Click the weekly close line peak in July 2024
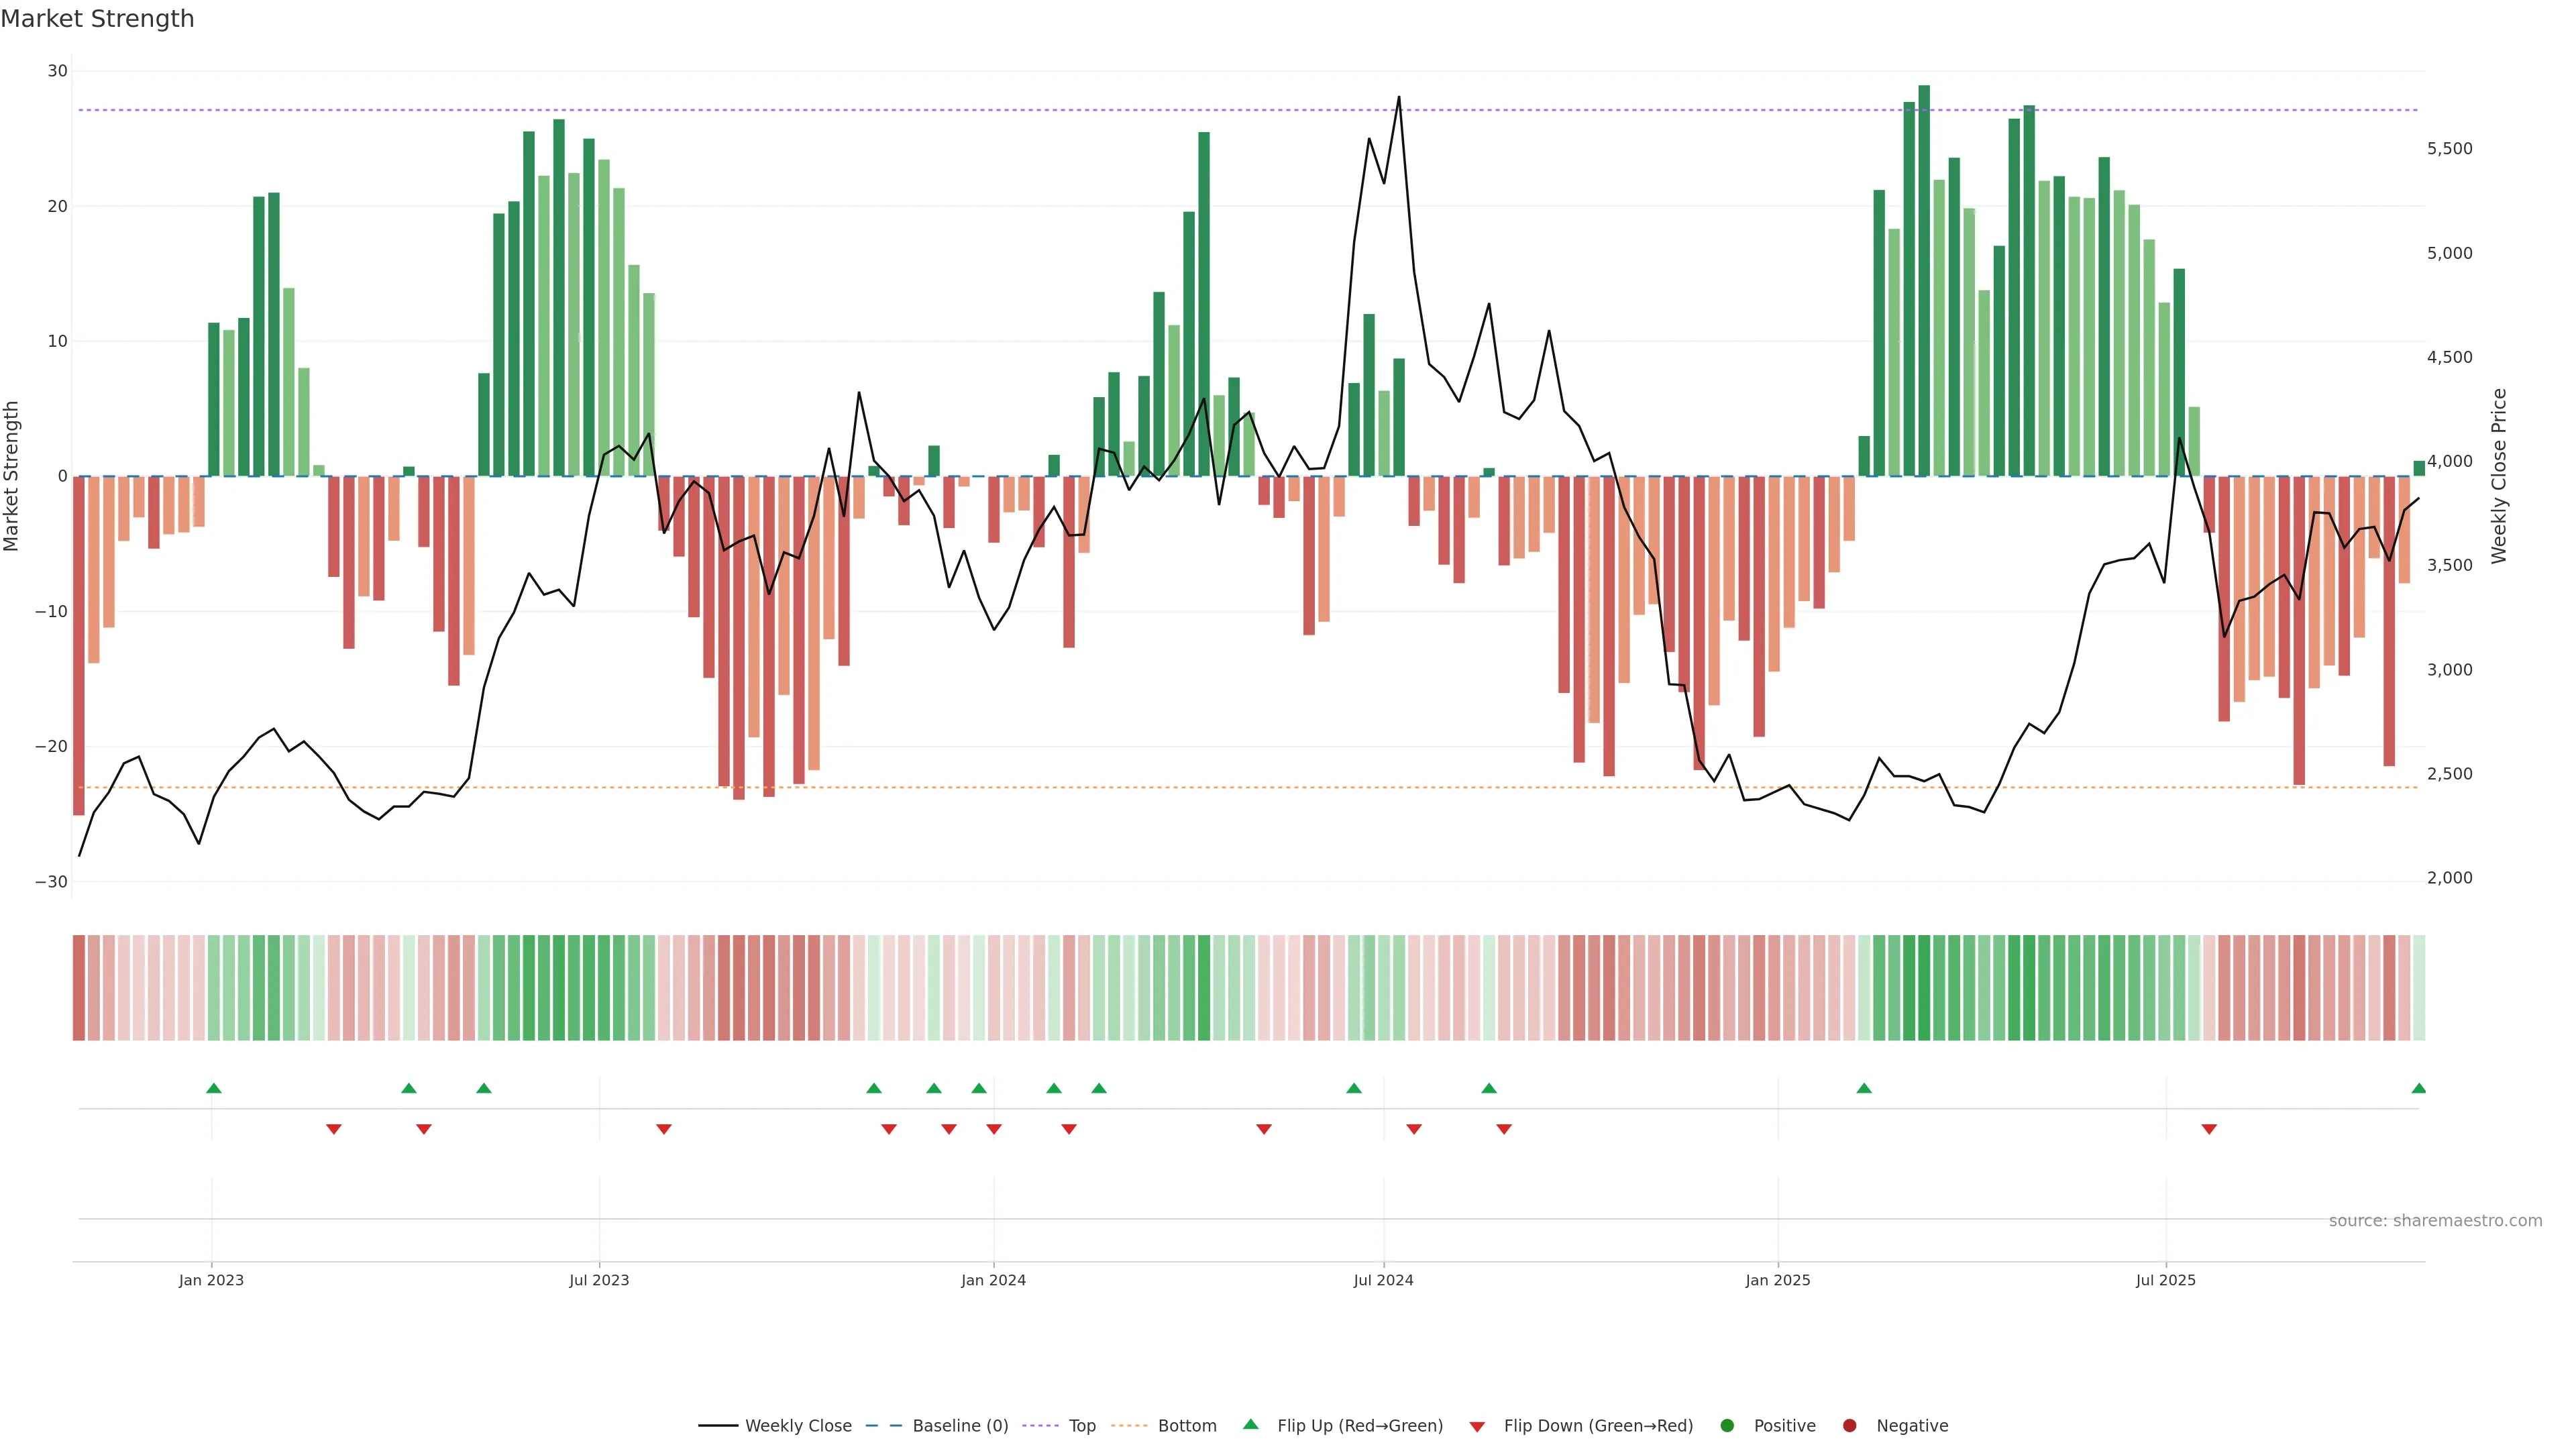Image resolution: width=2576 pixels, height=1449 pixels. click(1398, 98)
